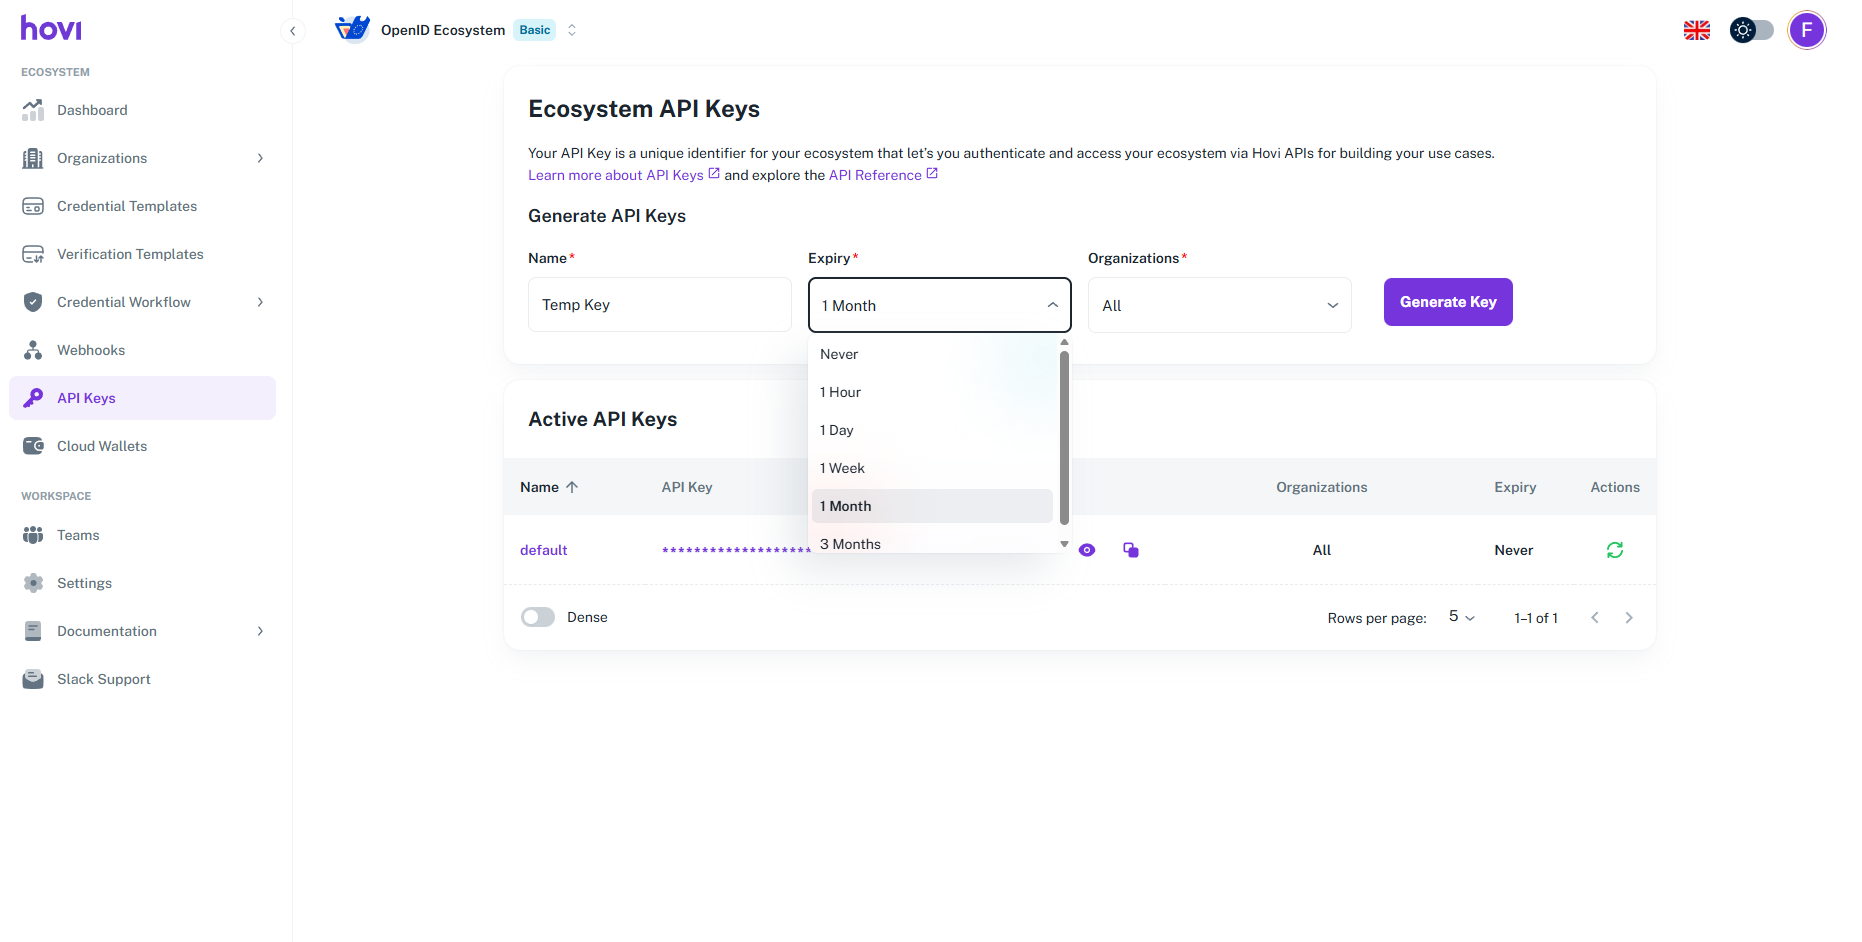
Task: Click the Name input field
Action: pos(659,305)
